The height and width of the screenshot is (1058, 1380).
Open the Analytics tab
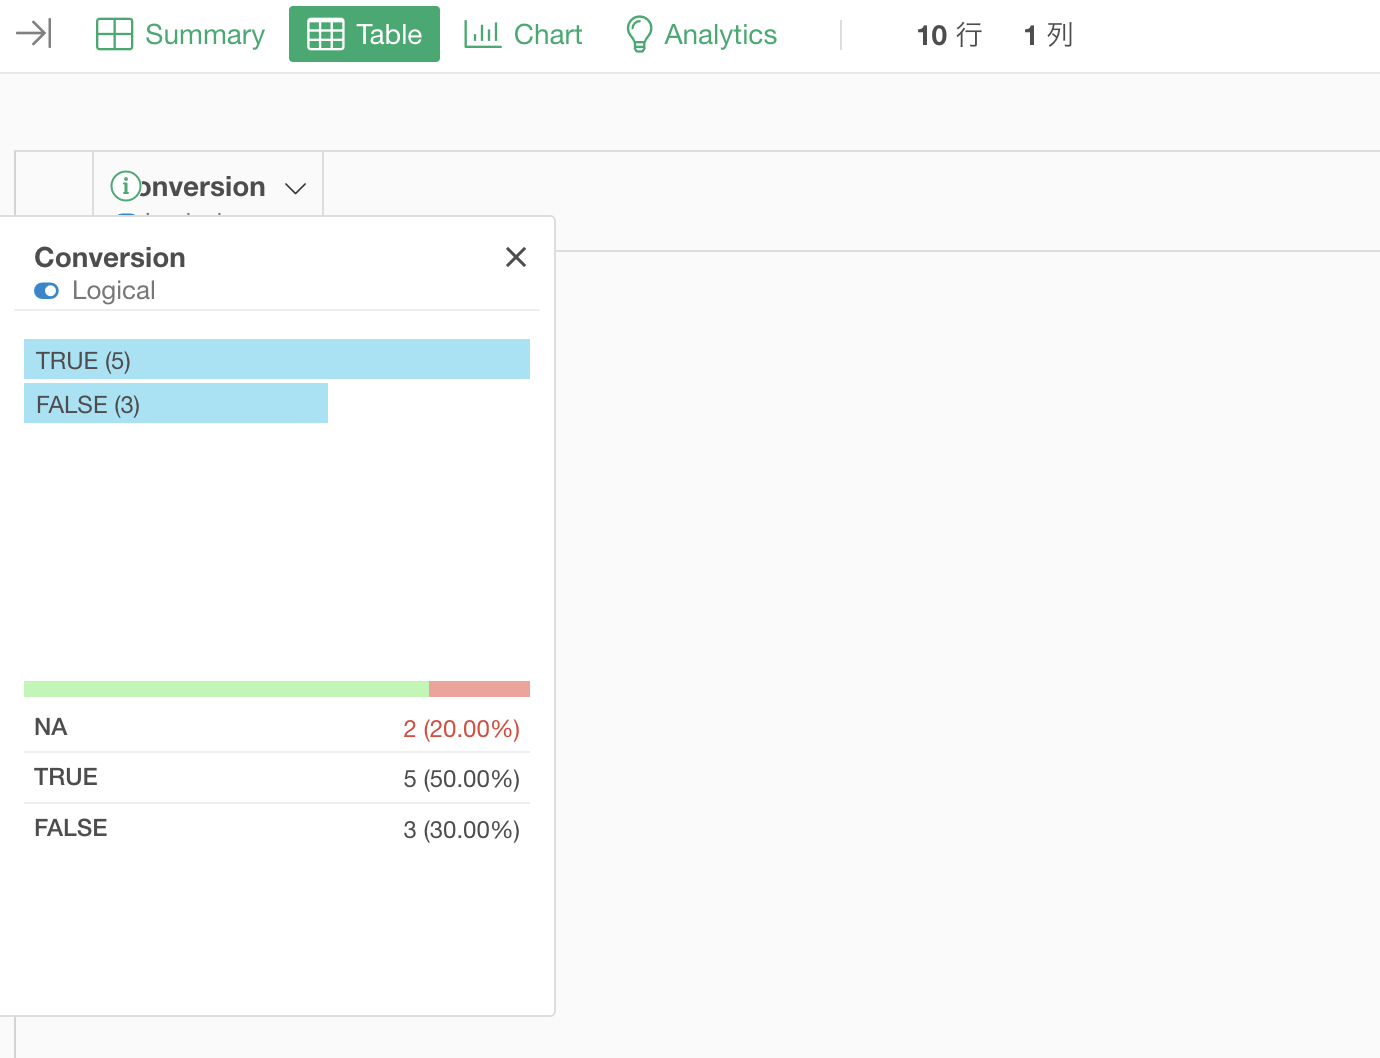click(720, 34)
